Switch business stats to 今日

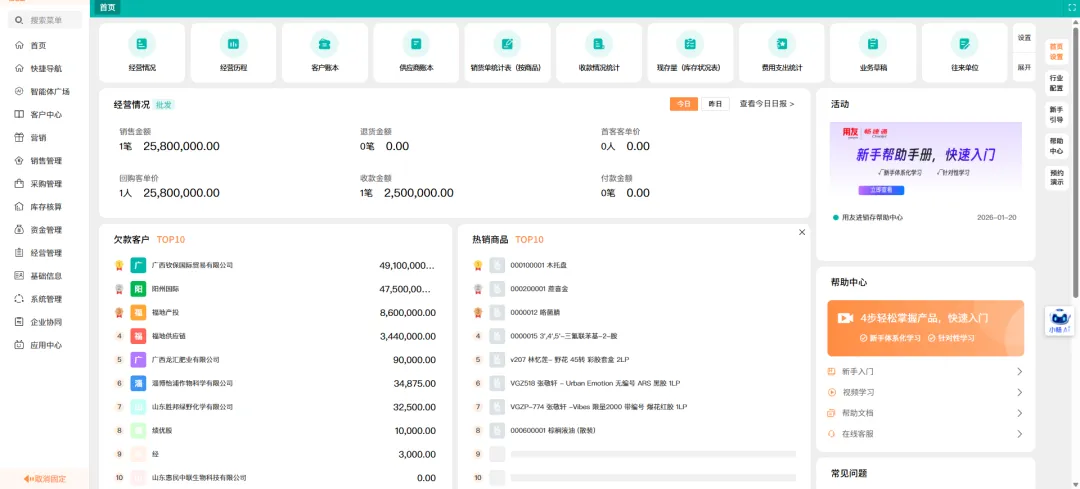click(683, 104)
